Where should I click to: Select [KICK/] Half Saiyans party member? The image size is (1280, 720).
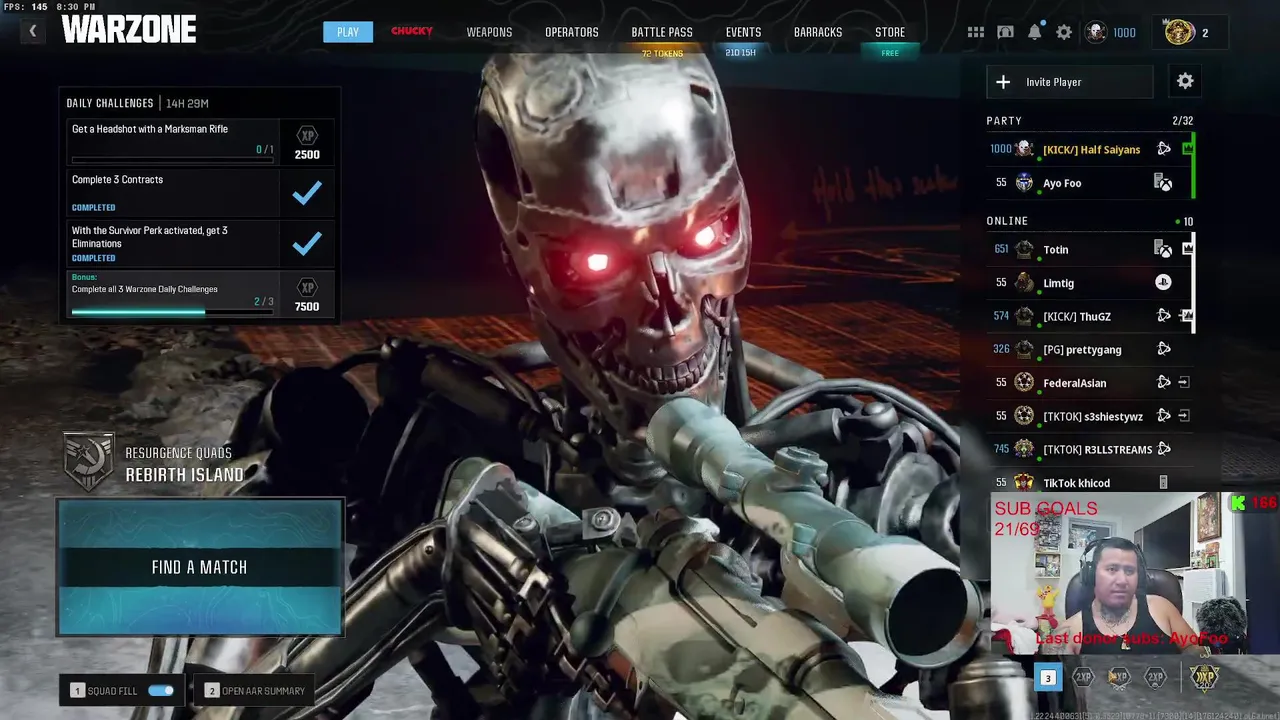(1090, 149)
